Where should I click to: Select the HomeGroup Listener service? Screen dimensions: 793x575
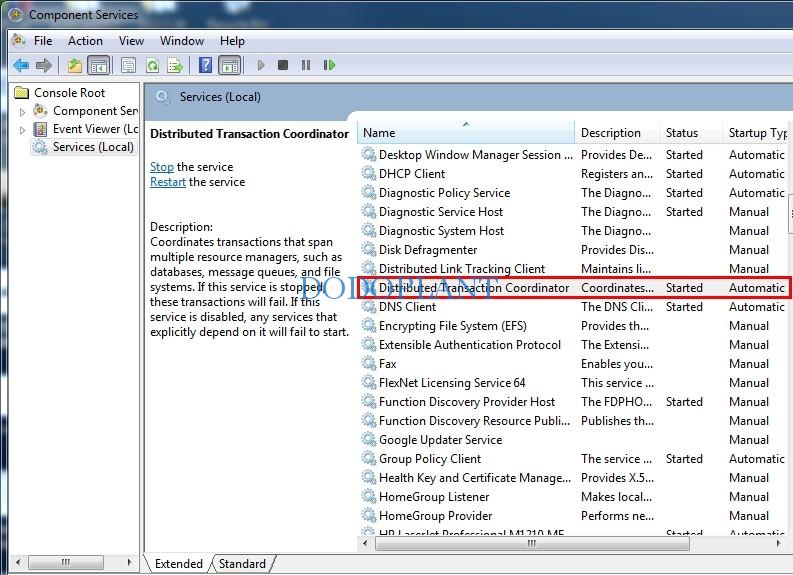click(574, 497)
